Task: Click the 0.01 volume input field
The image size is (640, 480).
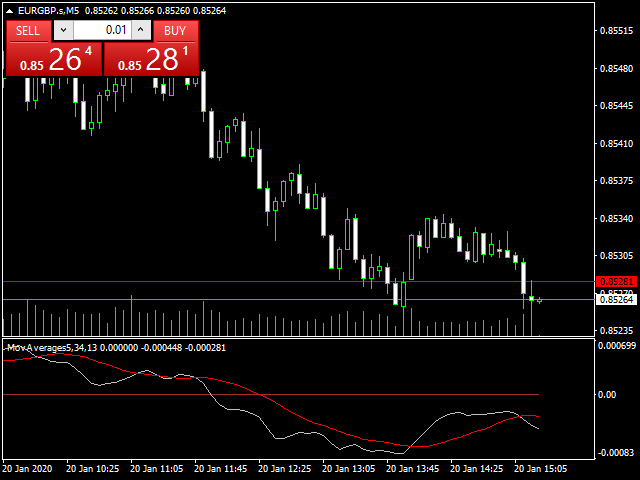Action: (103, 30)
